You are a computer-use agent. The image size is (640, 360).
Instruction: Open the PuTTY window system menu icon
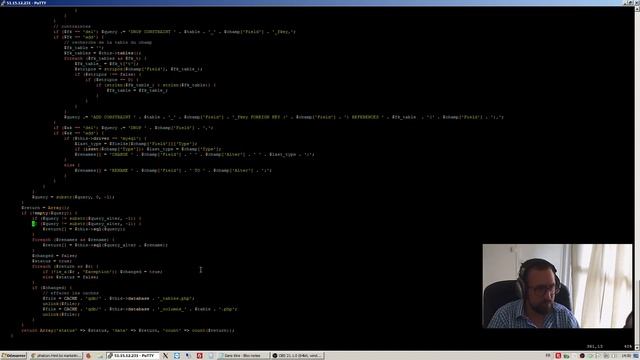[3, 2]
